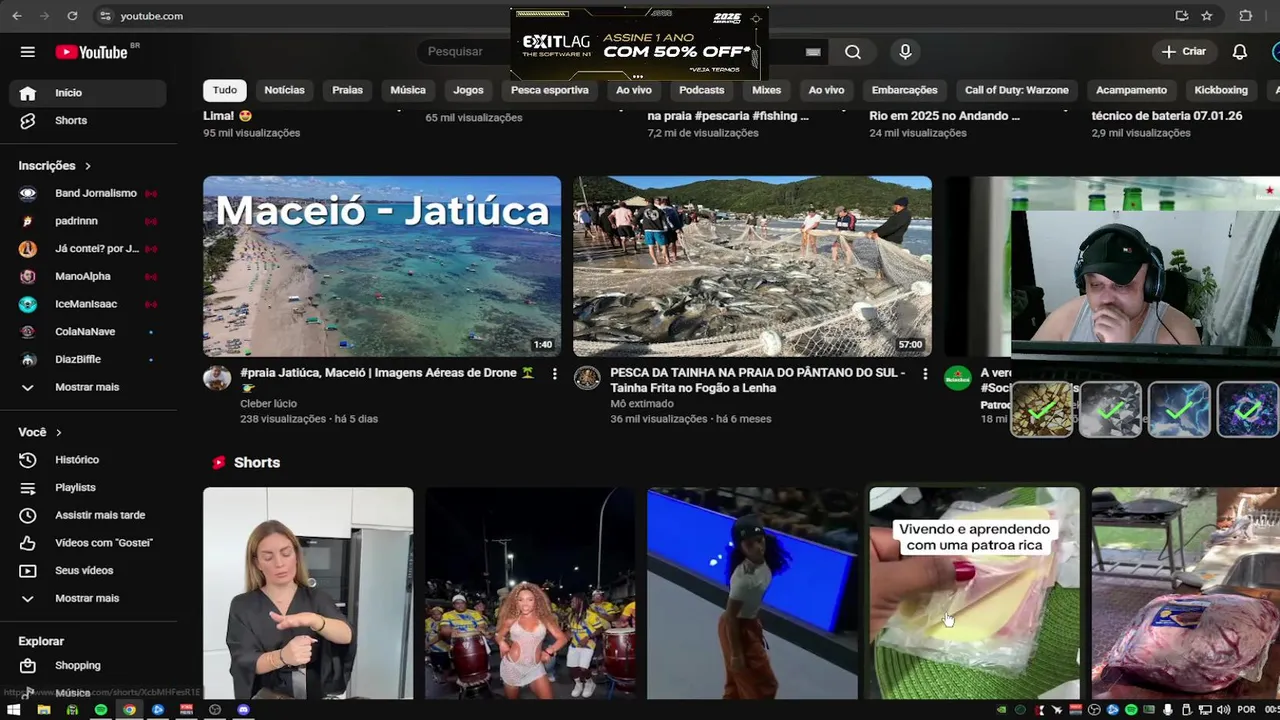The image size is (1280, 720).
Task: Select the Jogos filter chip
Action: click(x=468, y=90)
